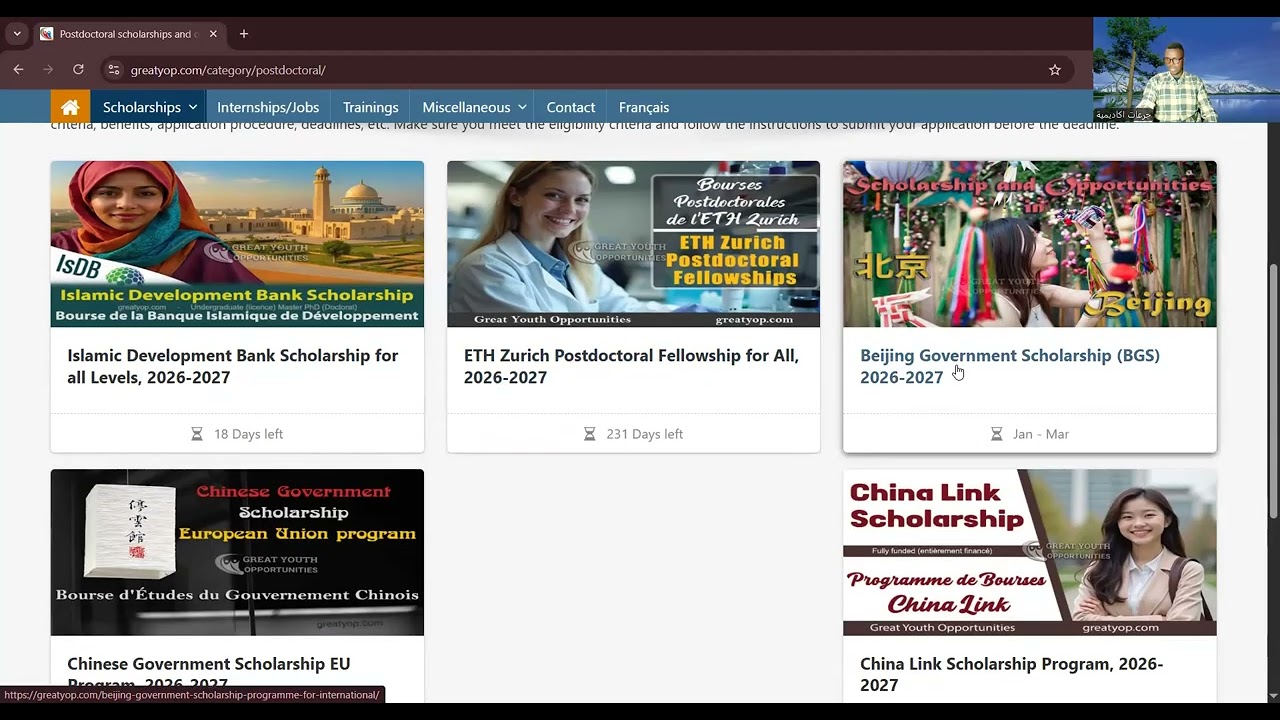1280x720 pixels.
Task: Click the scrollbar down arrow
Action: click(x=1273, y=695)
